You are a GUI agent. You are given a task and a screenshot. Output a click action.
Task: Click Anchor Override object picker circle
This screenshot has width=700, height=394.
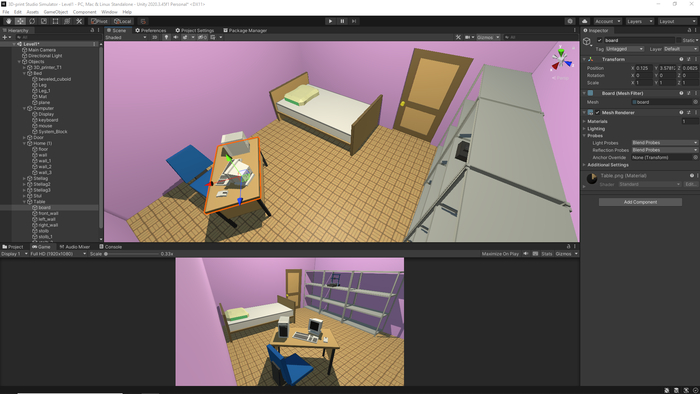[x=695, y=158]
